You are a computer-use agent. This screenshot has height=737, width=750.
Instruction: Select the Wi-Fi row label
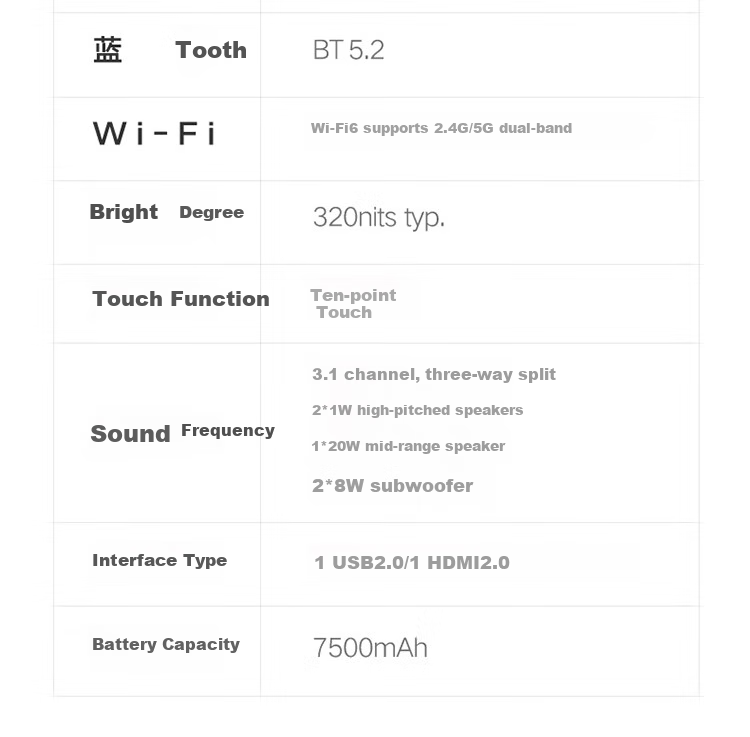[154, 133]
